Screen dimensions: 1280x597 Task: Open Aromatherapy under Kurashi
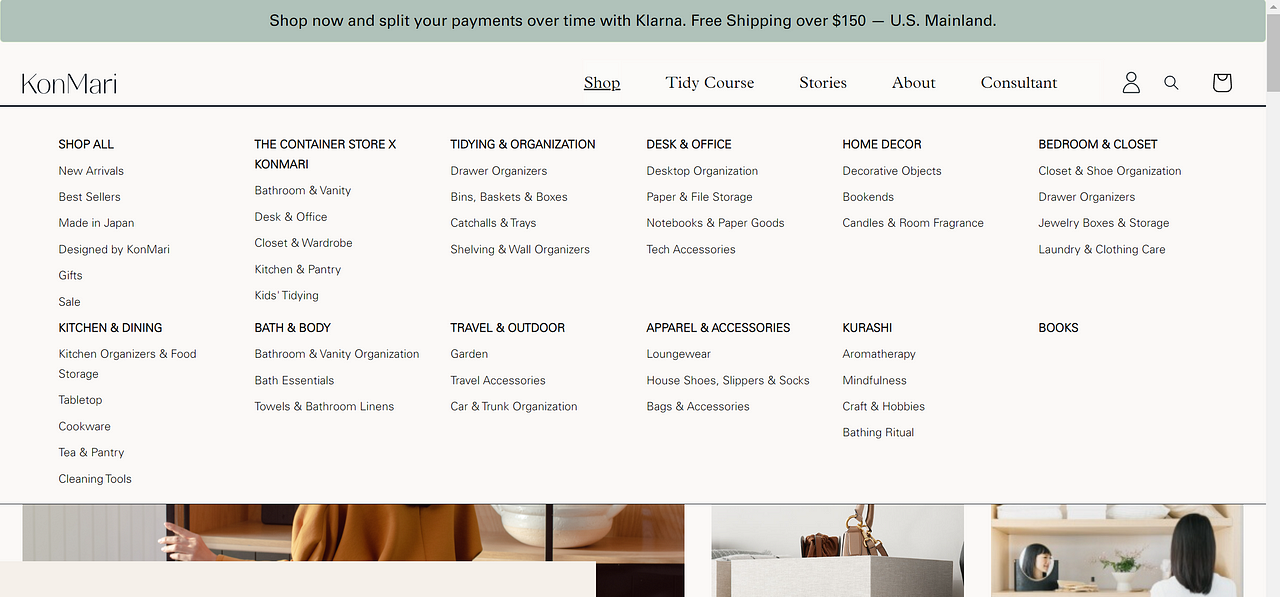coord(879,354)
